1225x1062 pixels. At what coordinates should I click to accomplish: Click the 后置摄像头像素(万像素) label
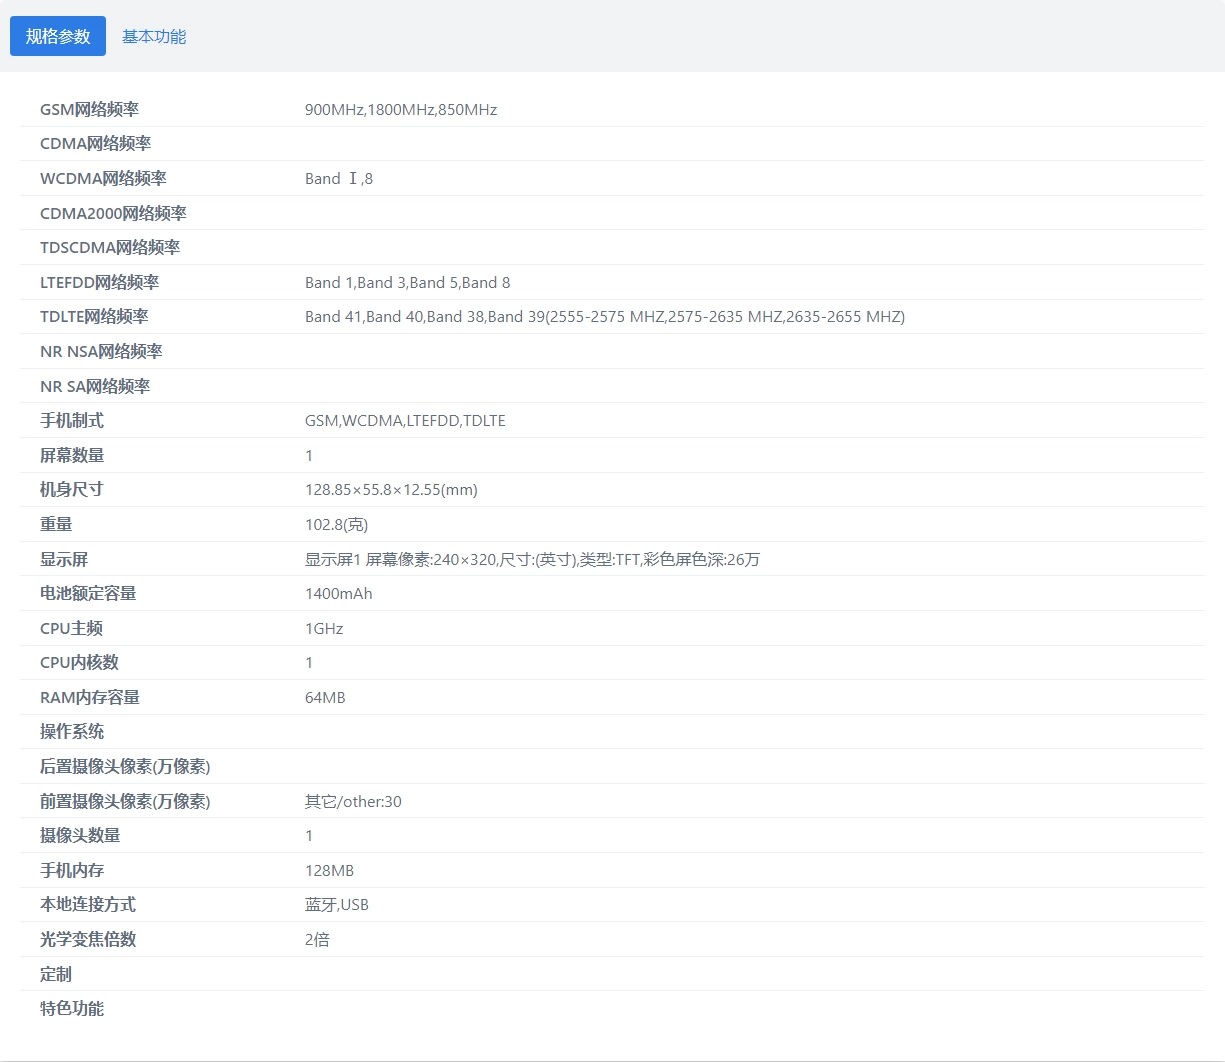tap(125, 766)
